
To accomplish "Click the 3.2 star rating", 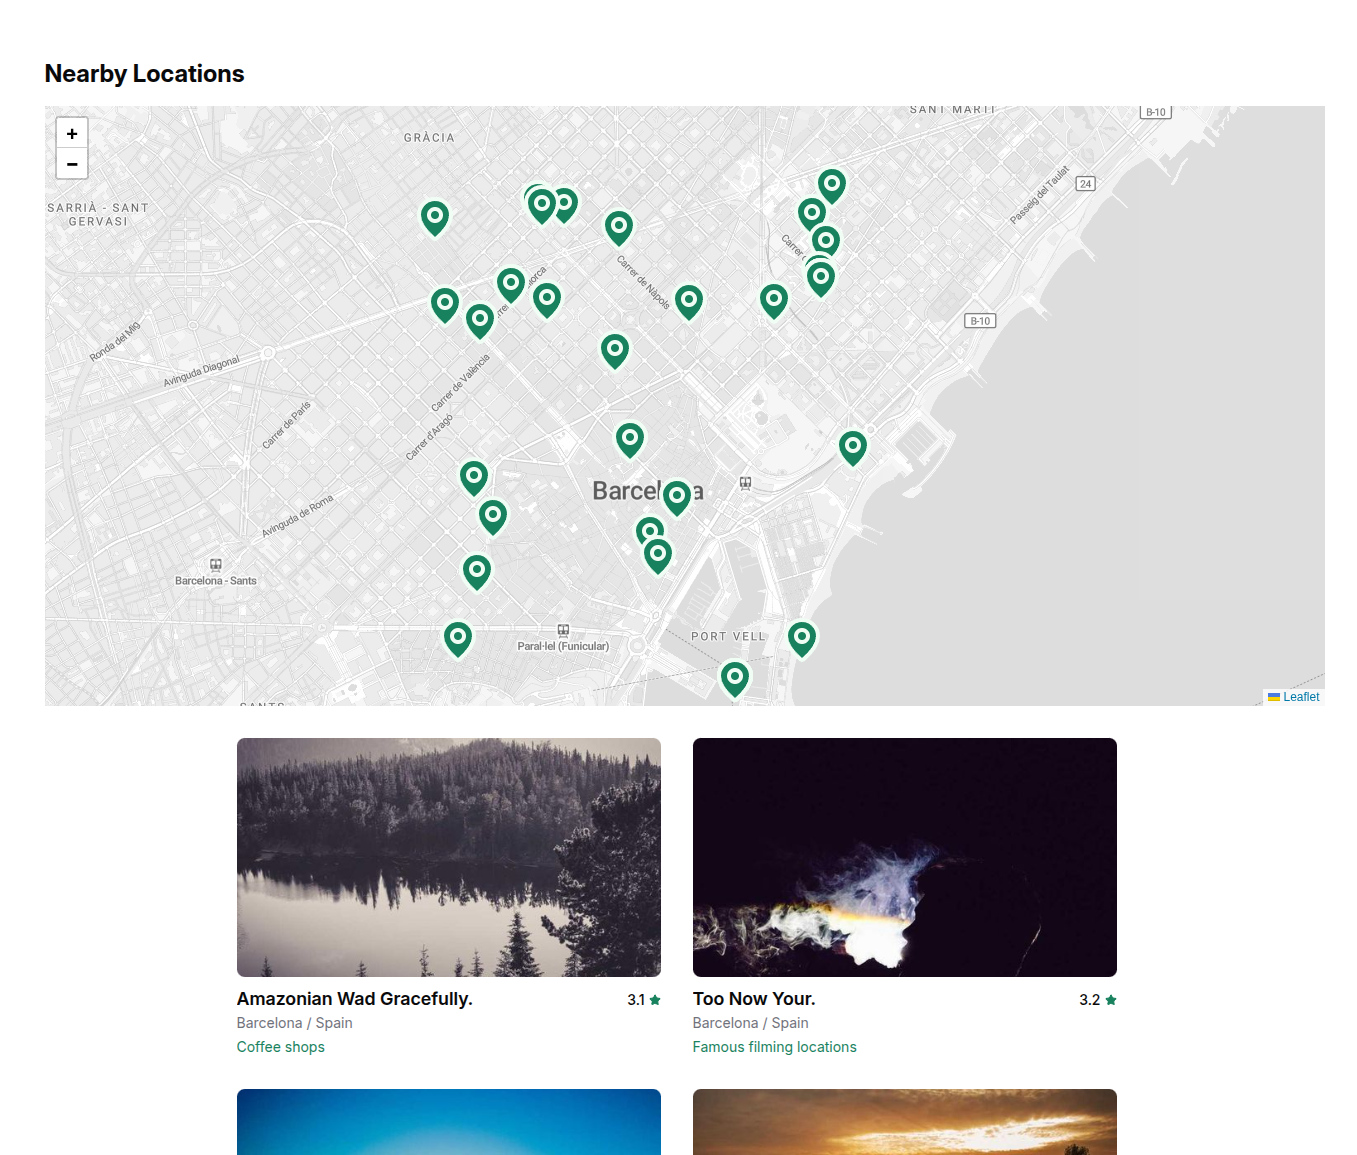I will coord(1098,1000).
